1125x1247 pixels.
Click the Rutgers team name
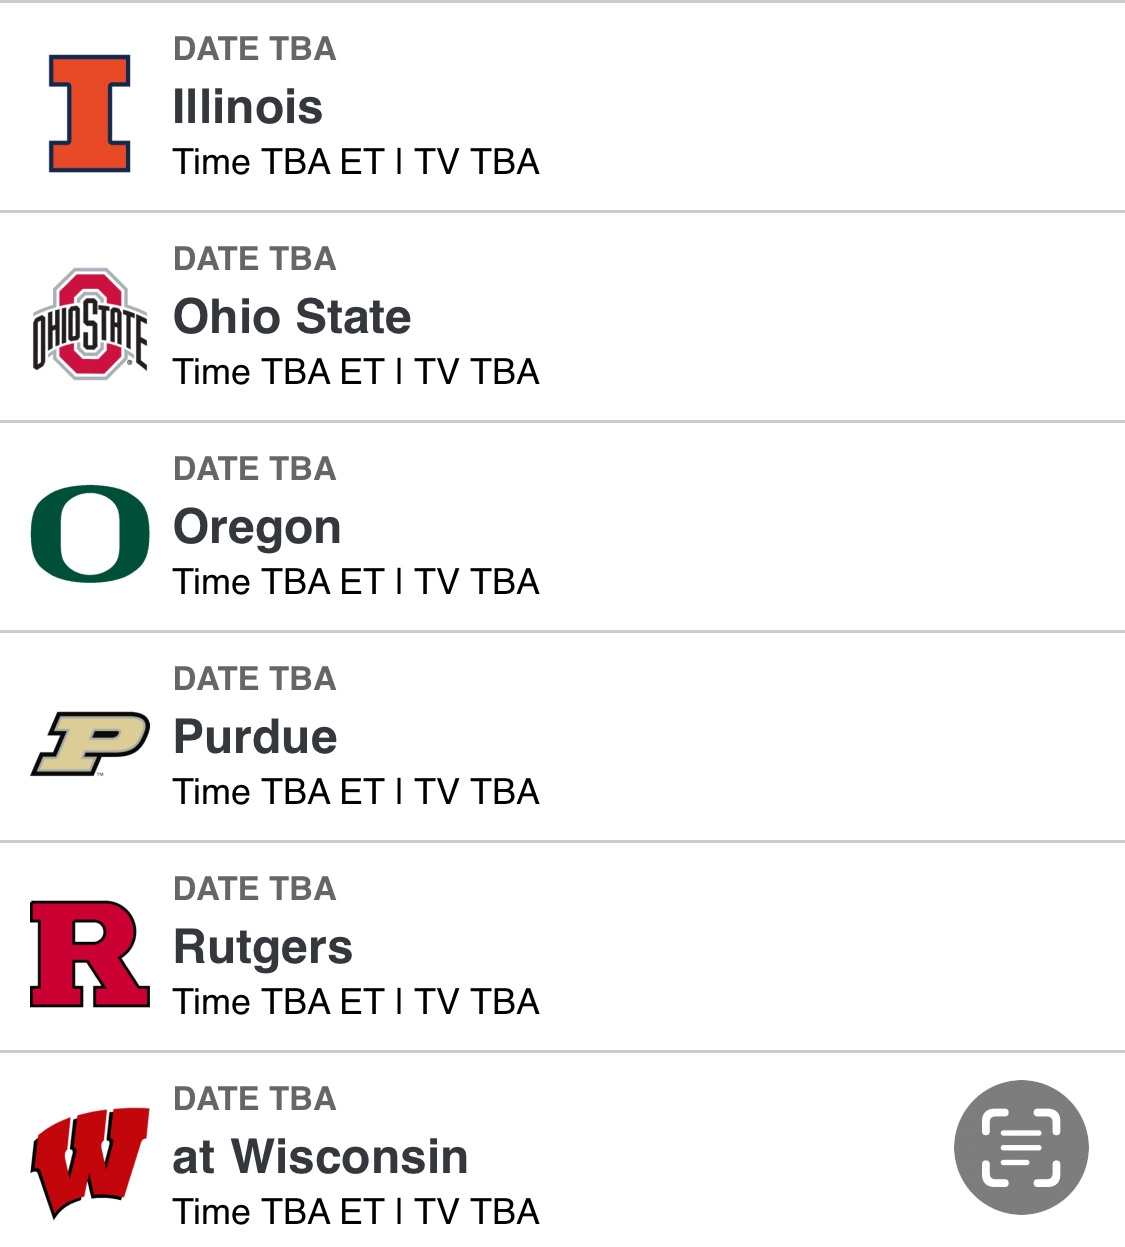pos(263,947)
